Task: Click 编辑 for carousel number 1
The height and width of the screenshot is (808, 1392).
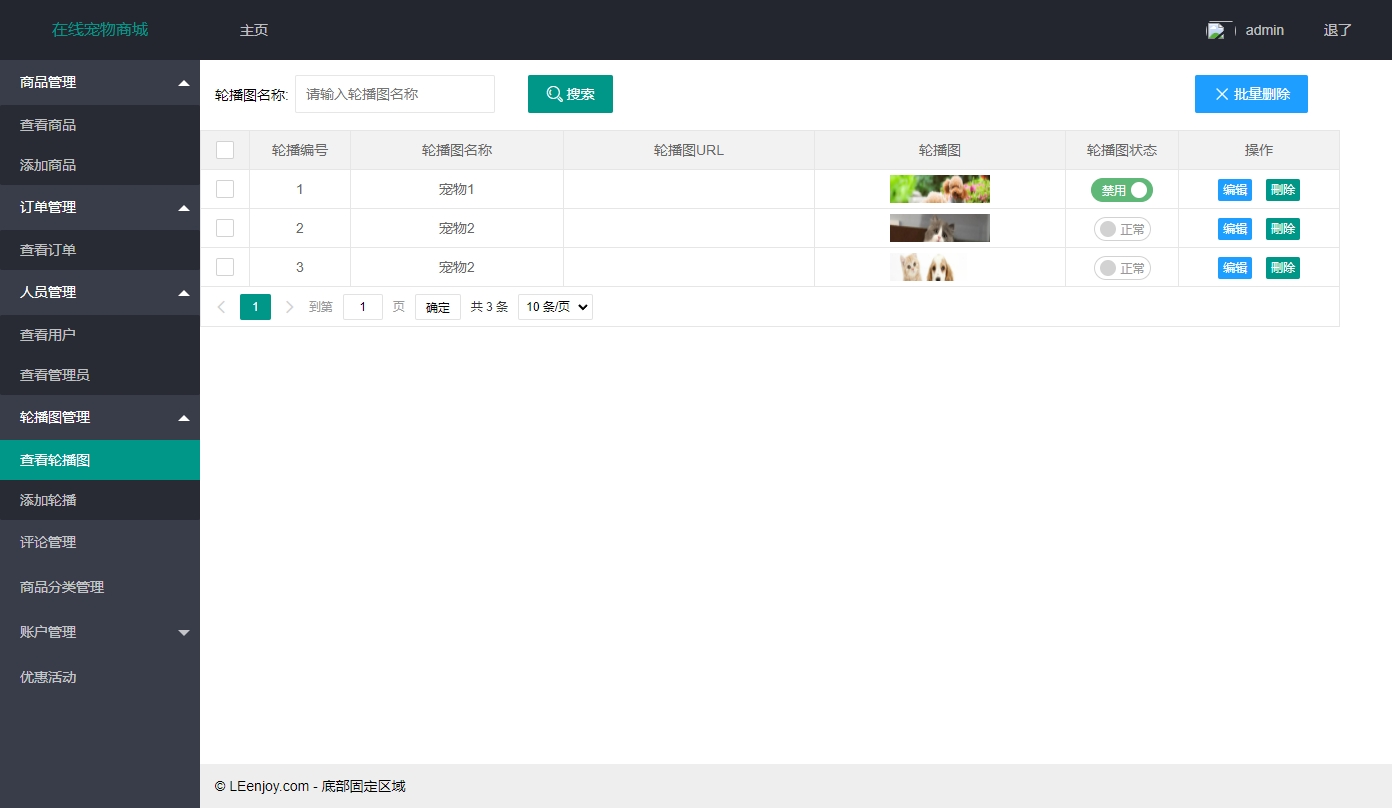Action: click(x=1235, y=190)
